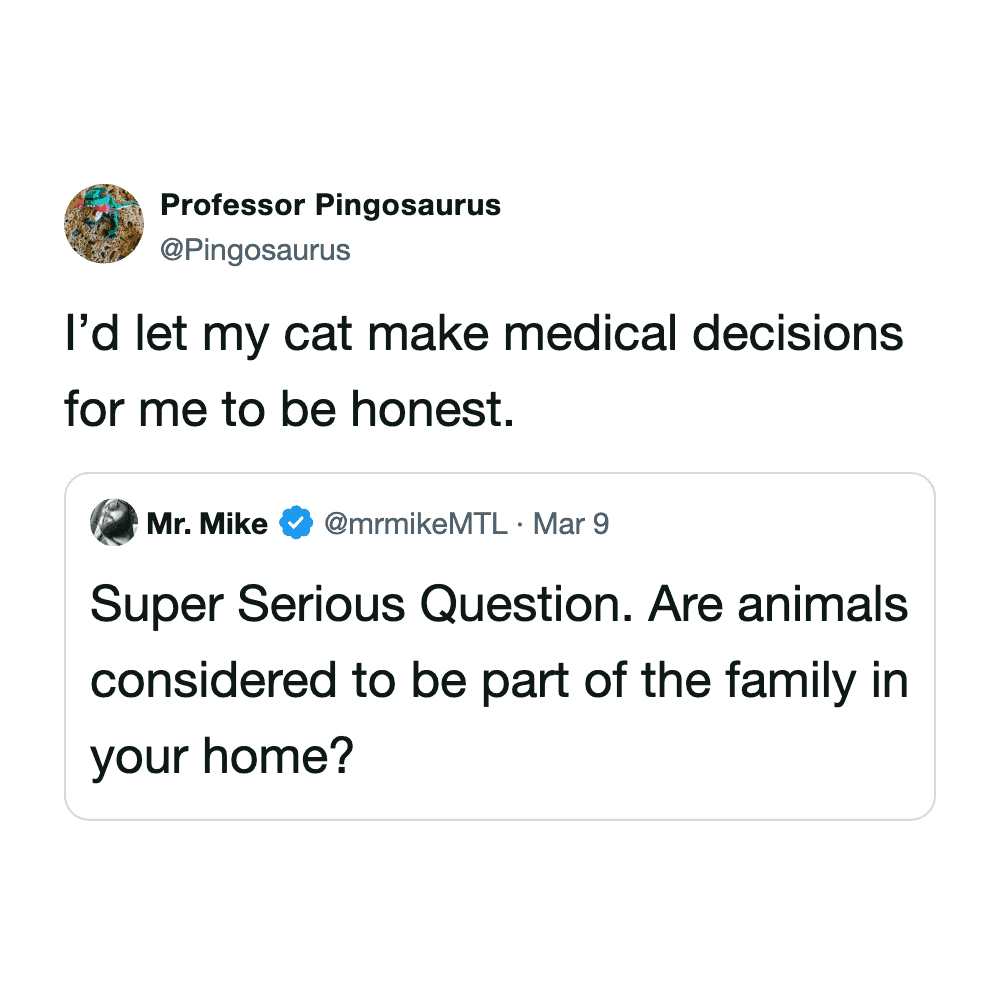
Task: Click the 'your home?' line in the quoted tweet
Action: coord(222,758)
